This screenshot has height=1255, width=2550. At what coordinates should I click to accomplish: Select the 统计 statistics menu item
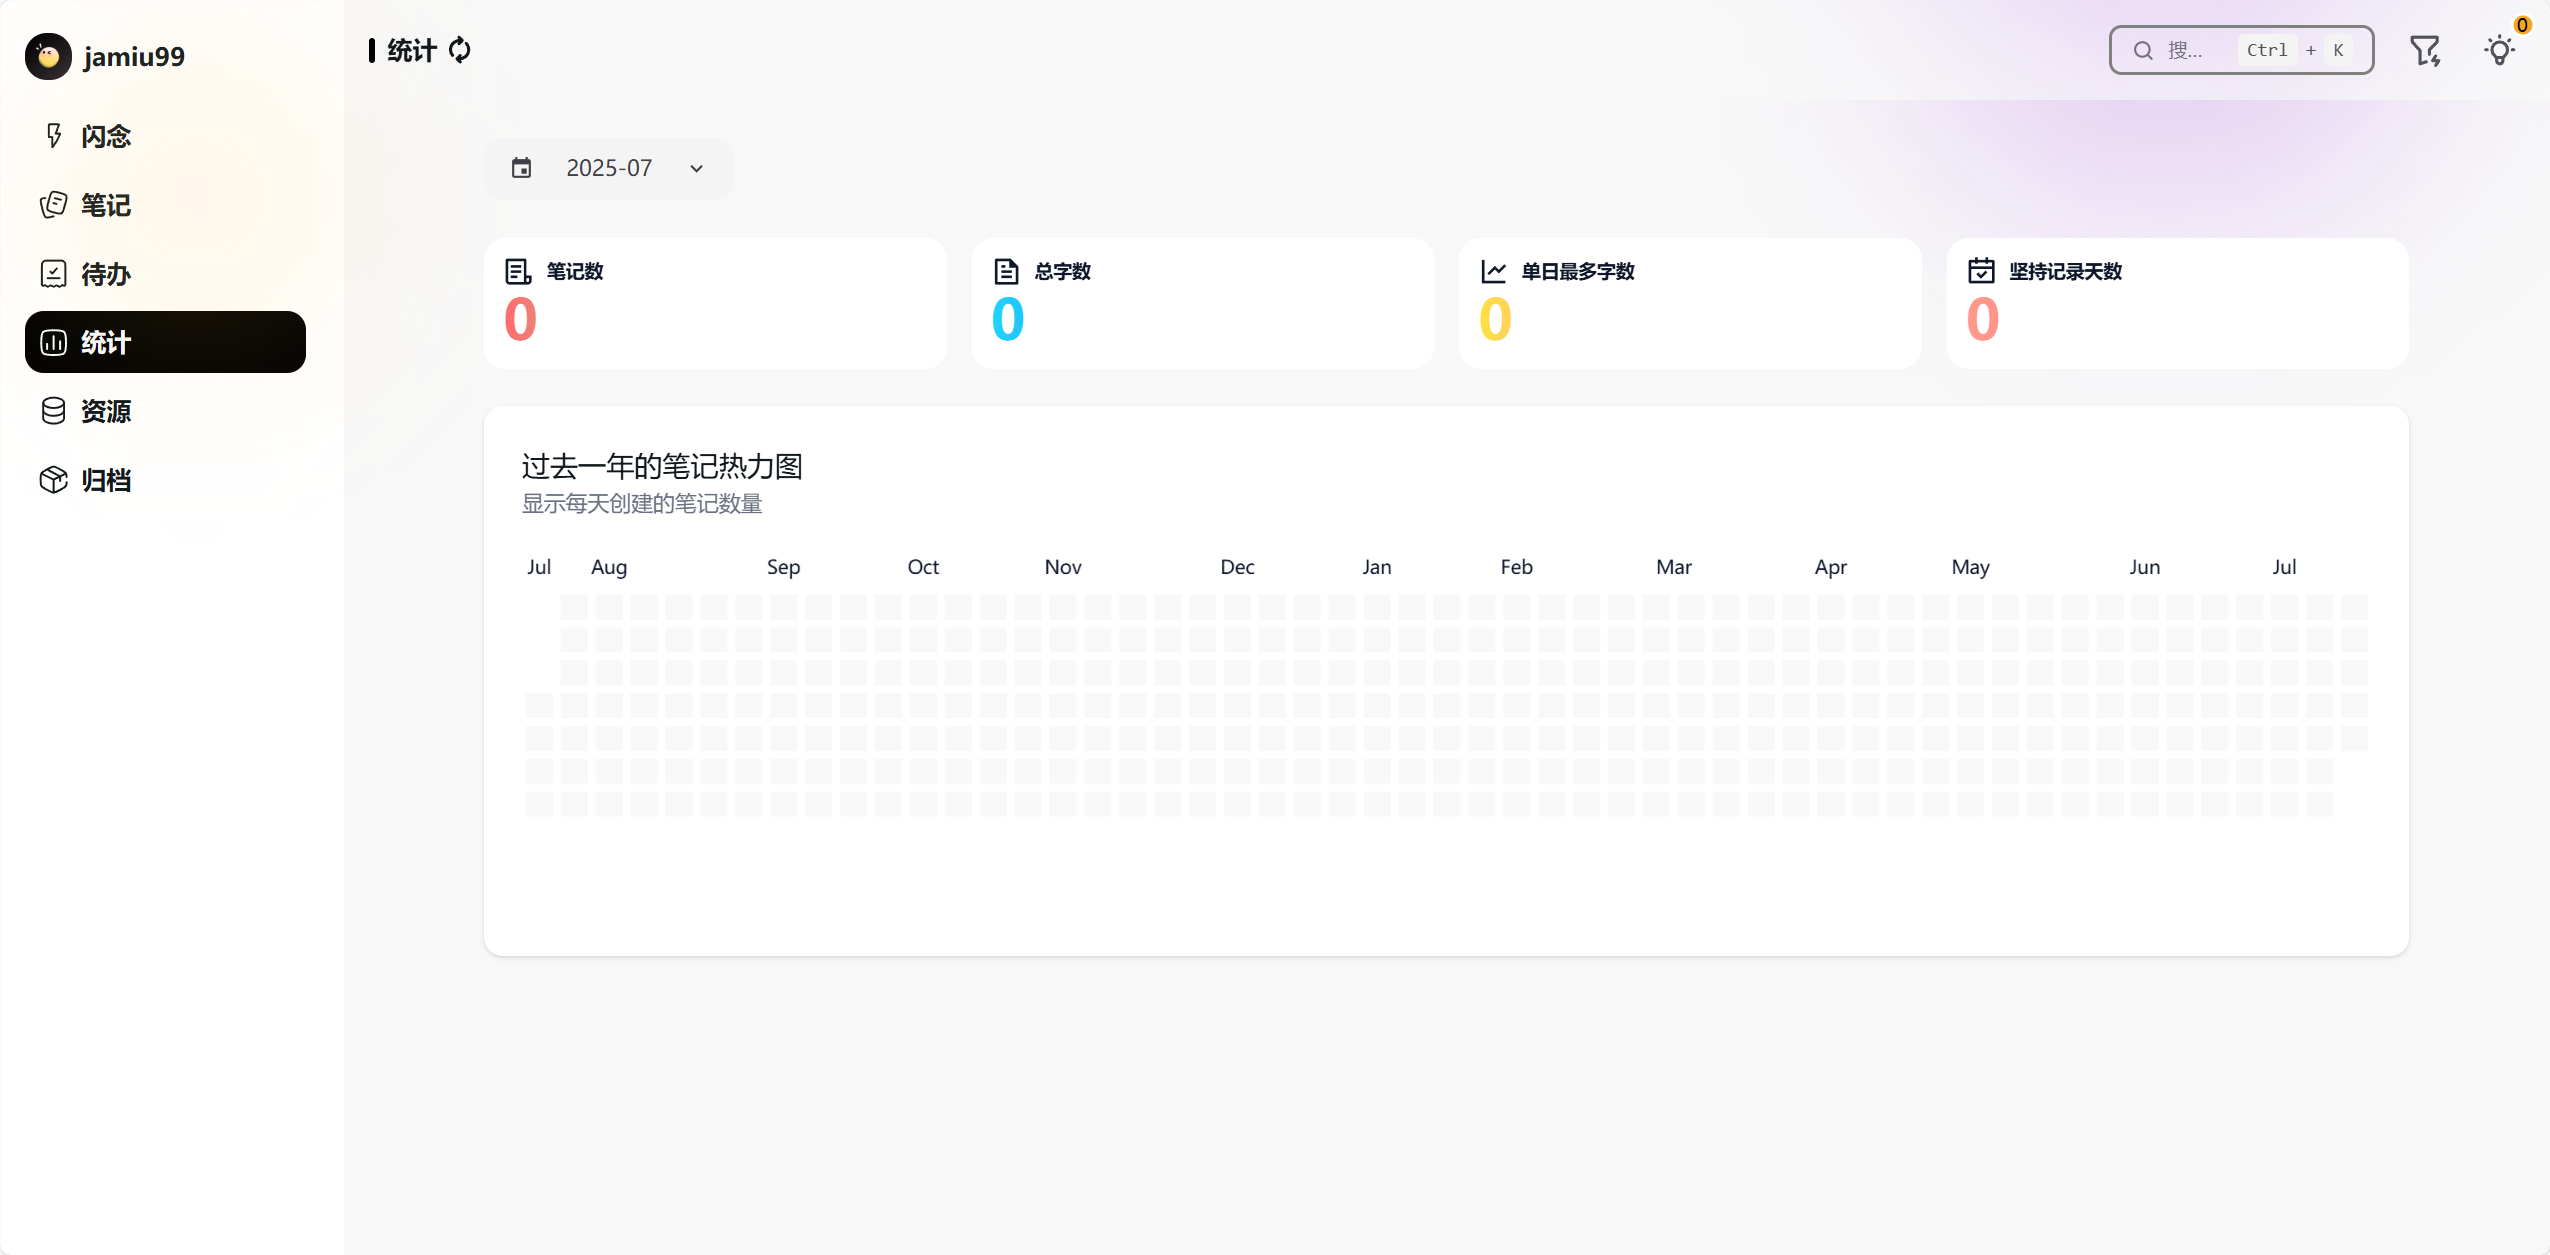tap(165, 342)
